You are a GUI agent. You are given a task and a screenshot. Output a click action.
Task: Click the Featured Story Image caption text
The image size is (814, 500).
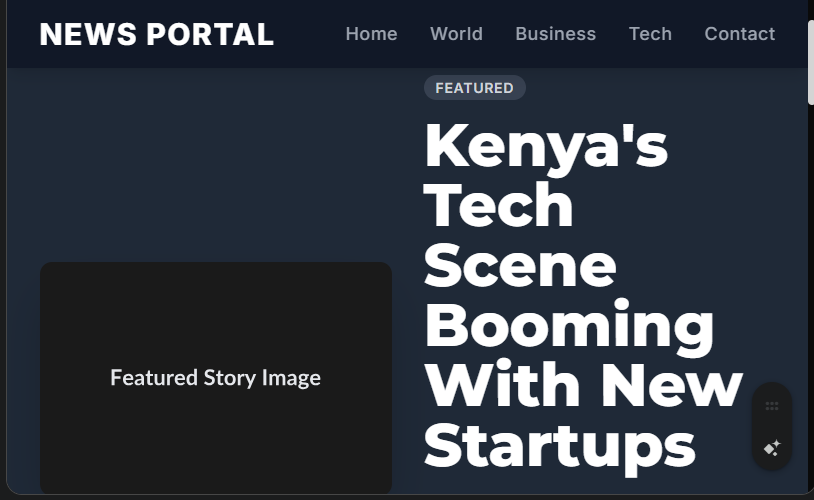(215, 378)
